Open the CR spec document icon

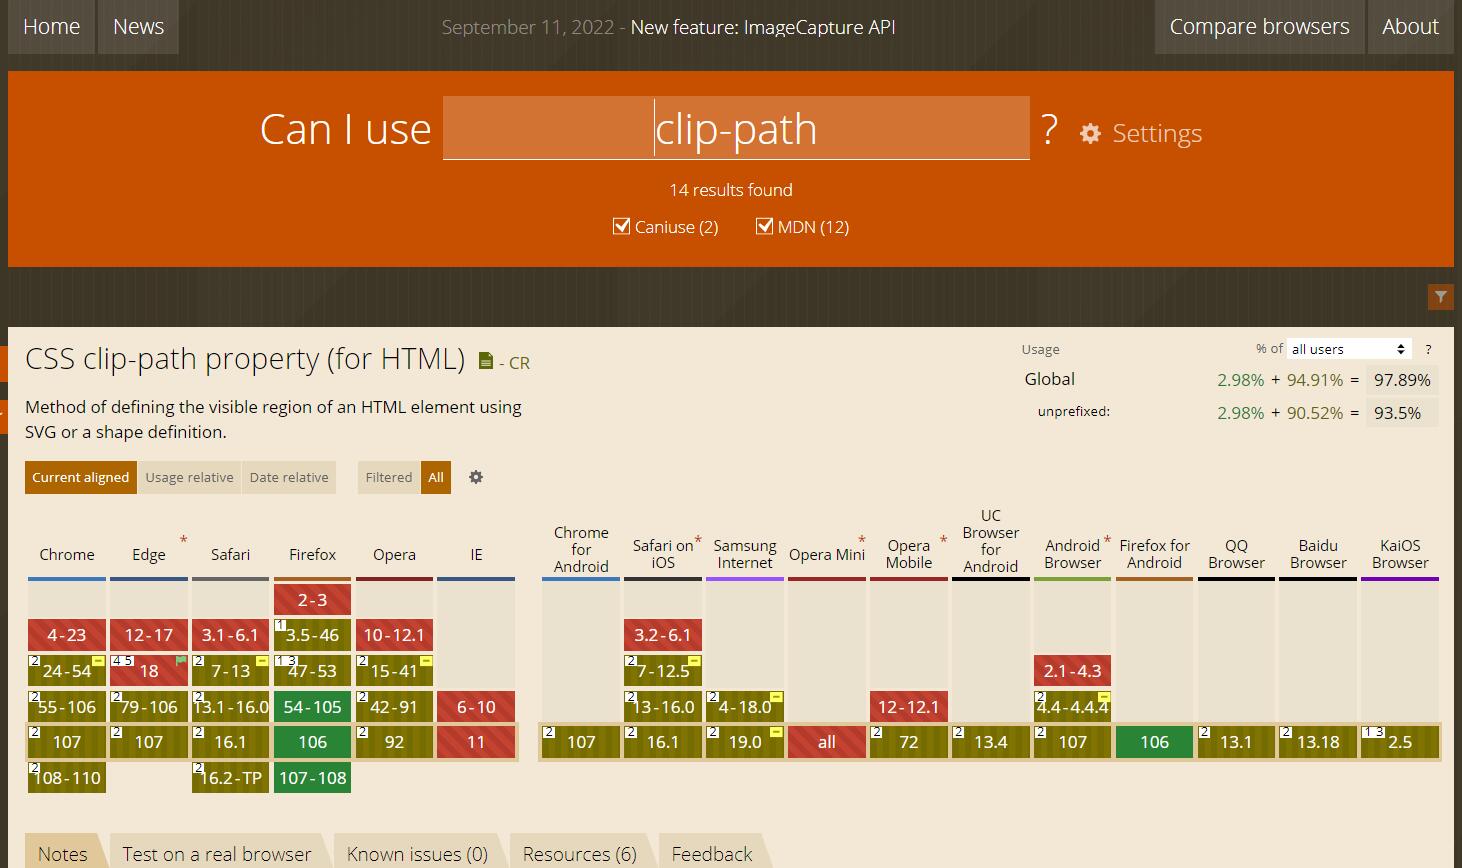pyautogui.click(x=486, y=361)
